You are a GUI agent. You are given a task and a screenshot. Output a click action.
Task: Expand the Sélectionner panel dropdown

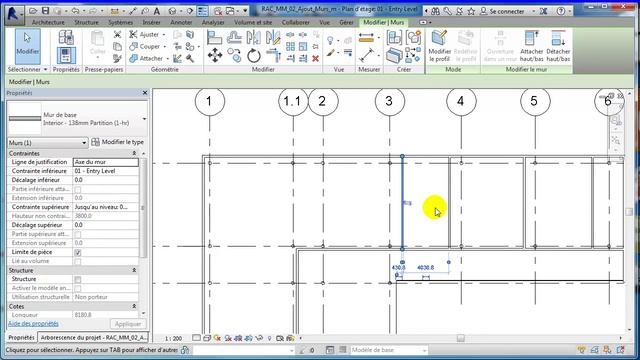(45, 70)
